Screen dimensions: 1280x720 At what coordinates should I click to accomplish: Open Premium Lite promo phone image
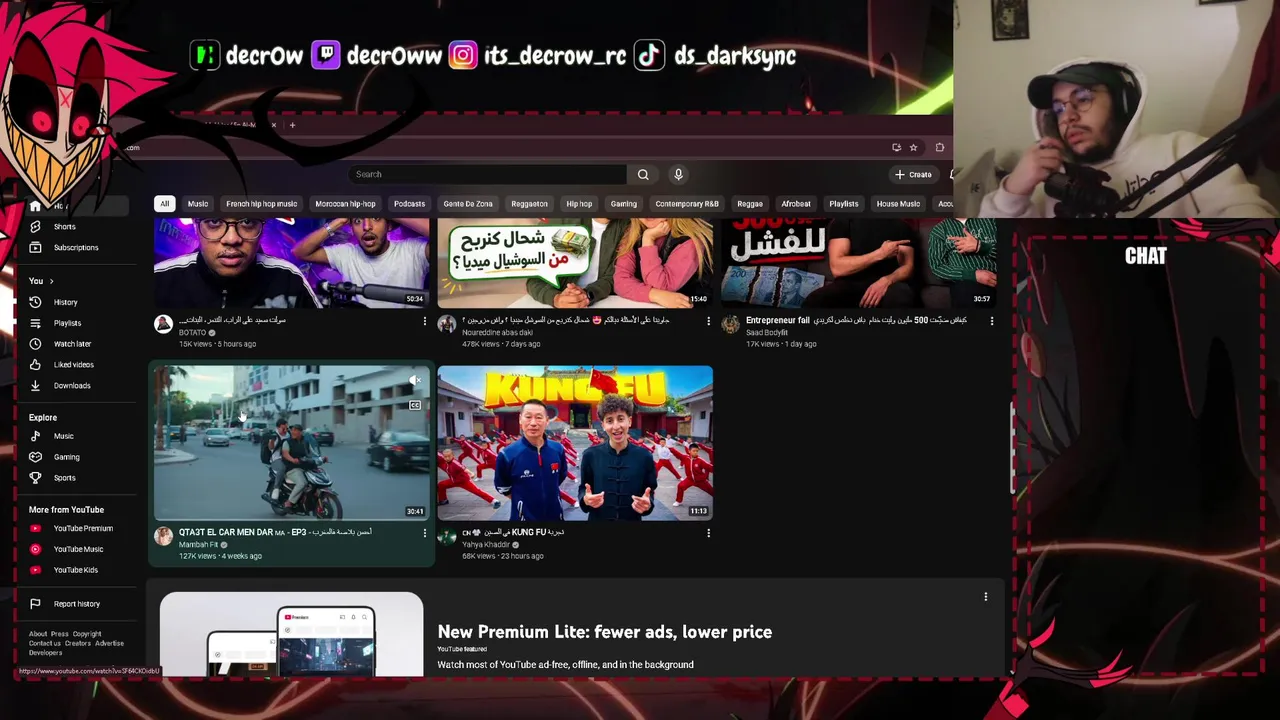[x=291, y=634]
